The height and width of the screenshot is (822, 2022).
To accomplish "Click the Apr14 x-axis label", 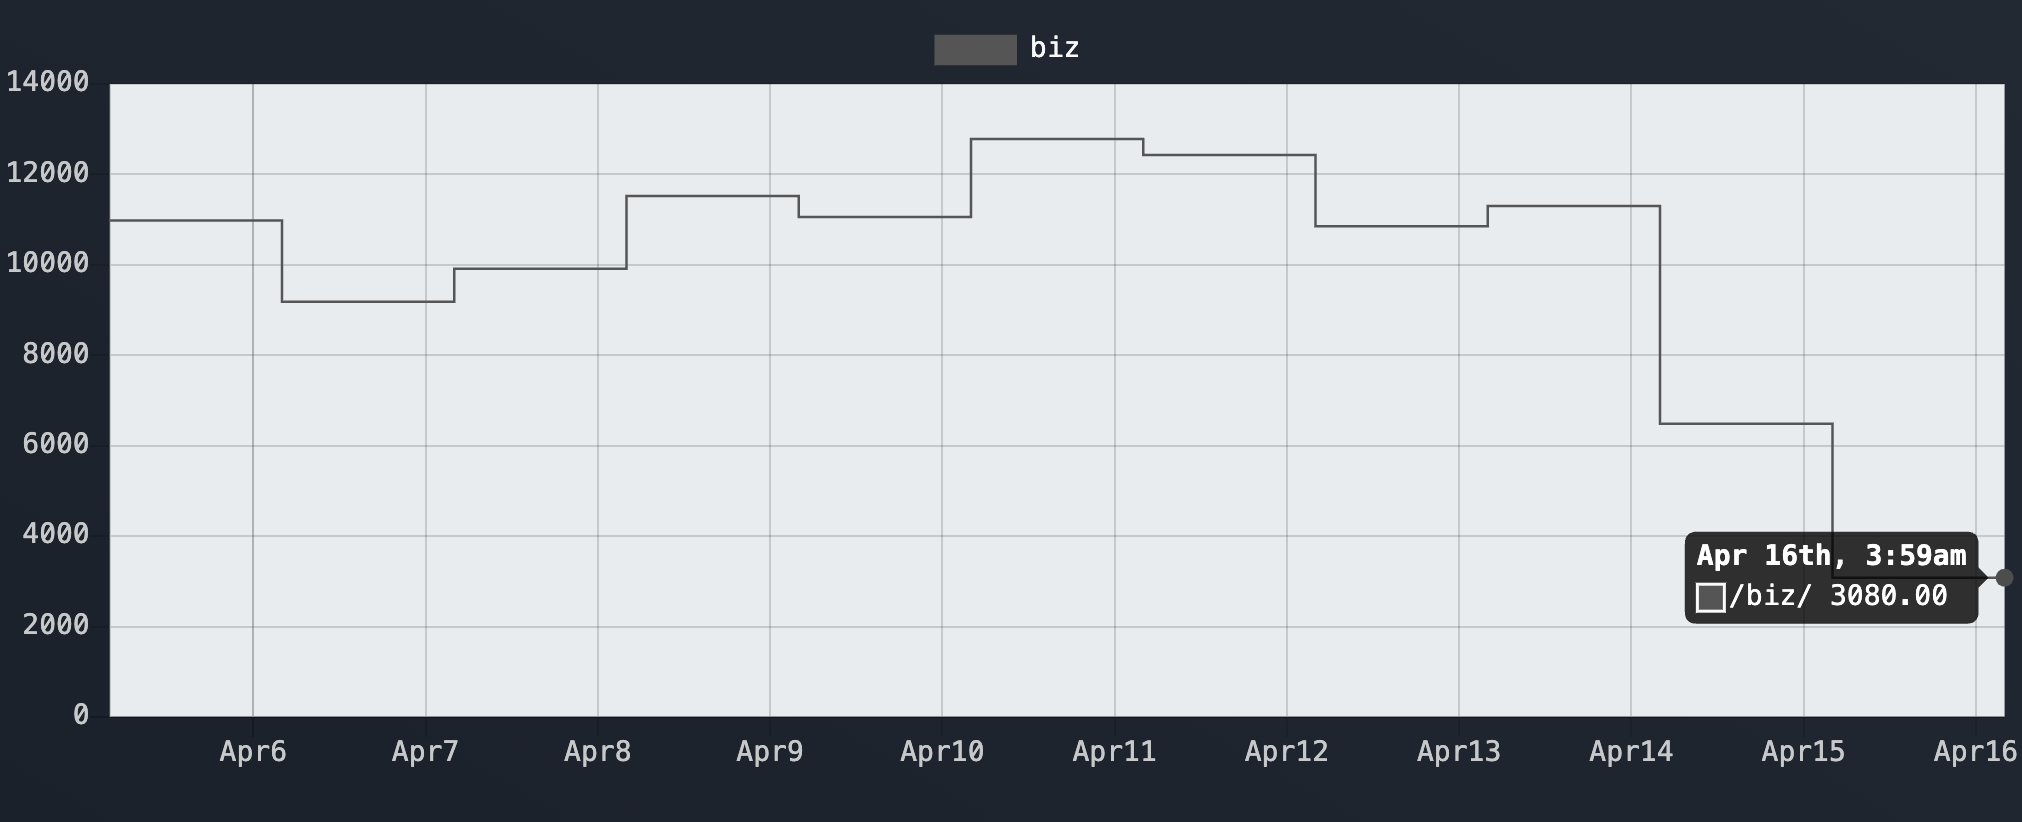I will [x=1631, y=752].
